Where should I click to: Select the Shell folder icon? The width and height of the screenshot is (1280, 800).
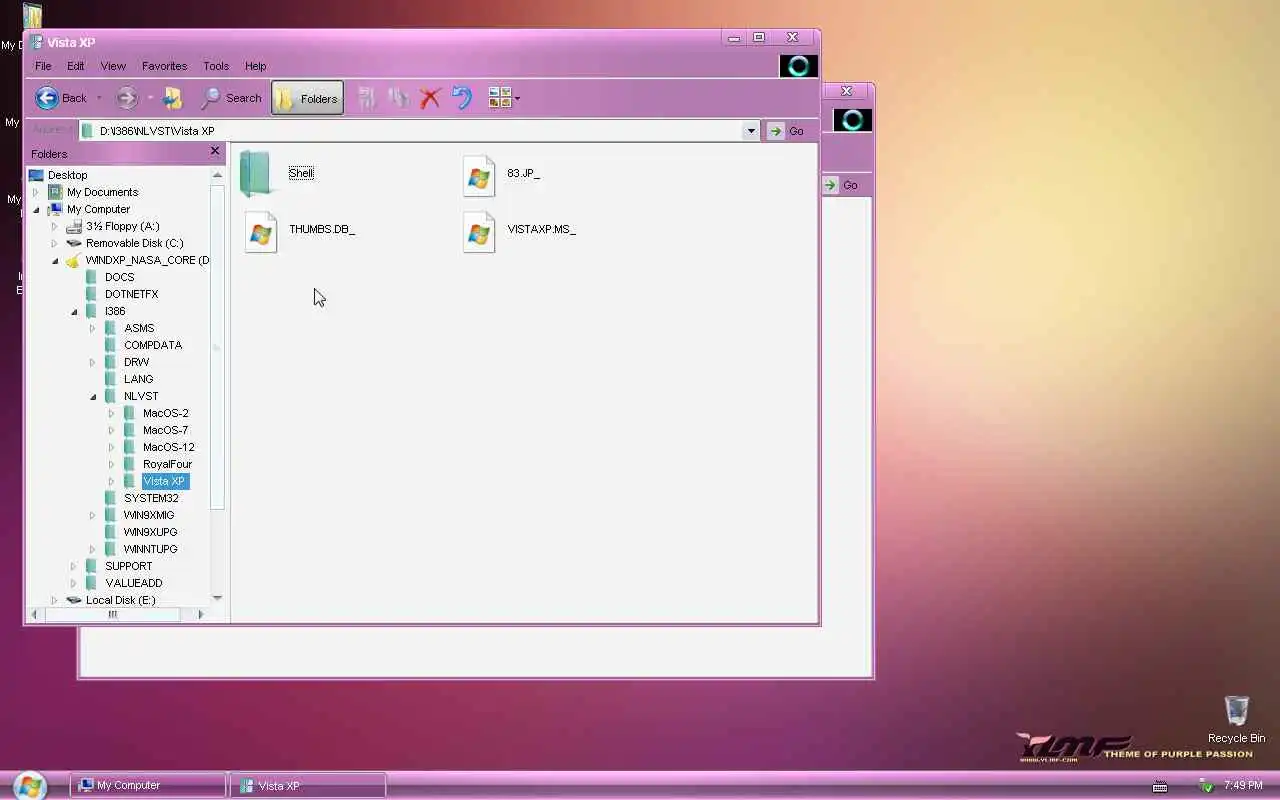pos(256,175)
